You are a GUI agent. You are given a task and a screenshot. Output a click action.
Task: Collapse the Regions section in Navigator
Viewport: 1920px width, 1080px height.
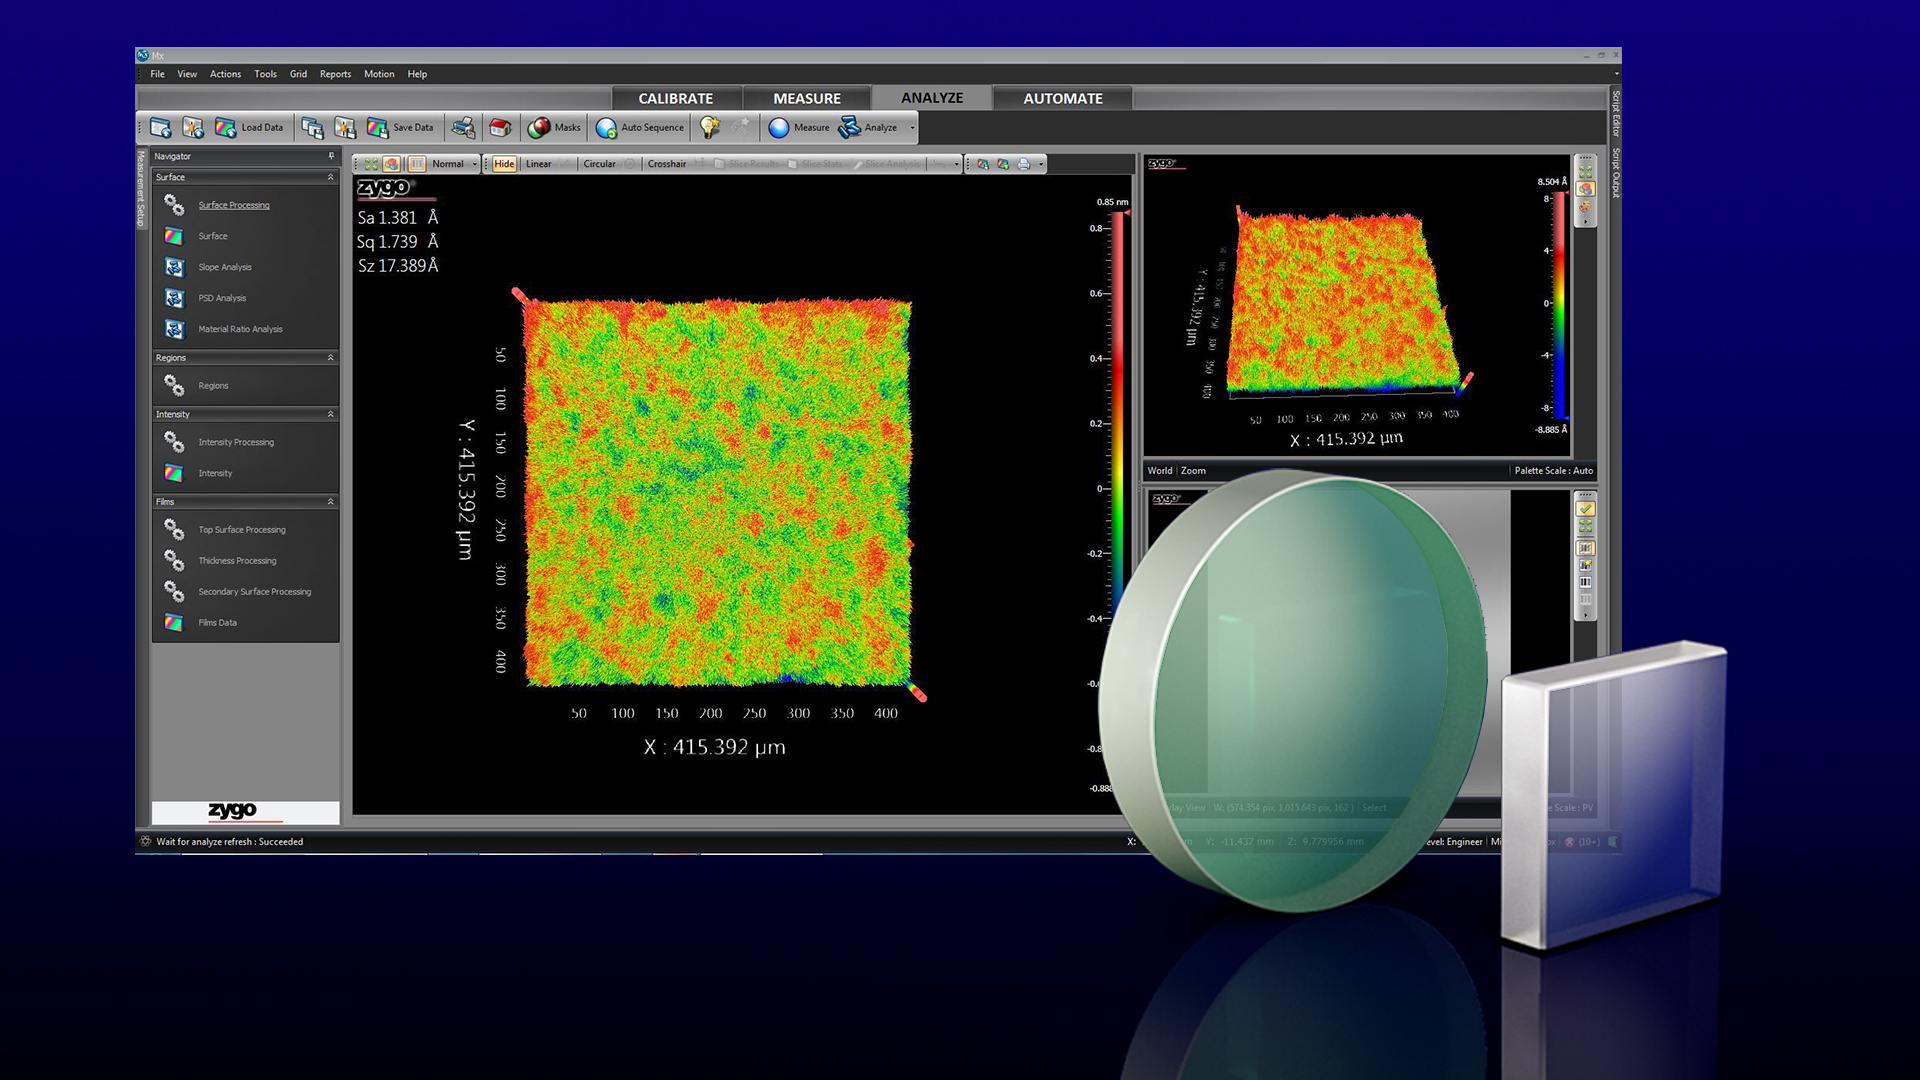pos(331,358)
